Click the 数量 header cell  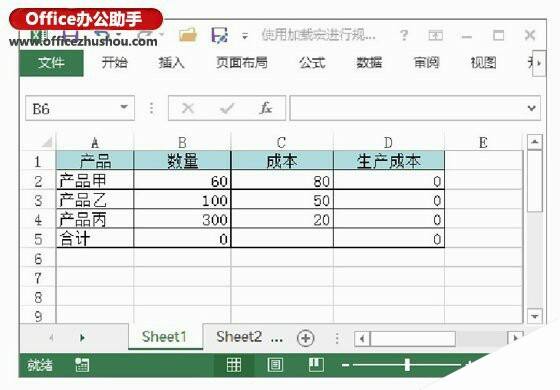point(182,161)
